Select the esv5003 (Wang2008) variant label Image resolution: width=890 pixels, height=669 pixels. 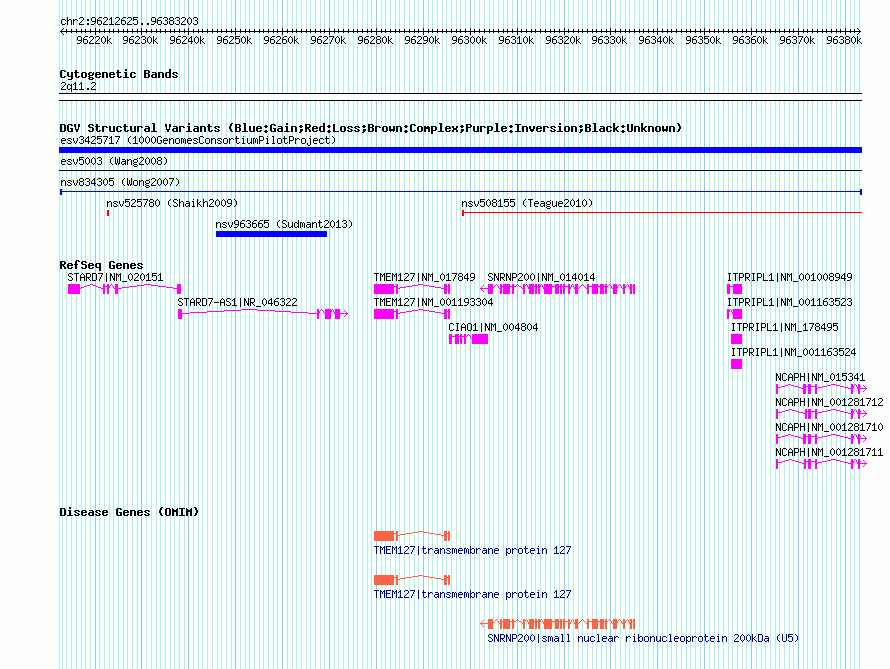[x=114, y=161]
